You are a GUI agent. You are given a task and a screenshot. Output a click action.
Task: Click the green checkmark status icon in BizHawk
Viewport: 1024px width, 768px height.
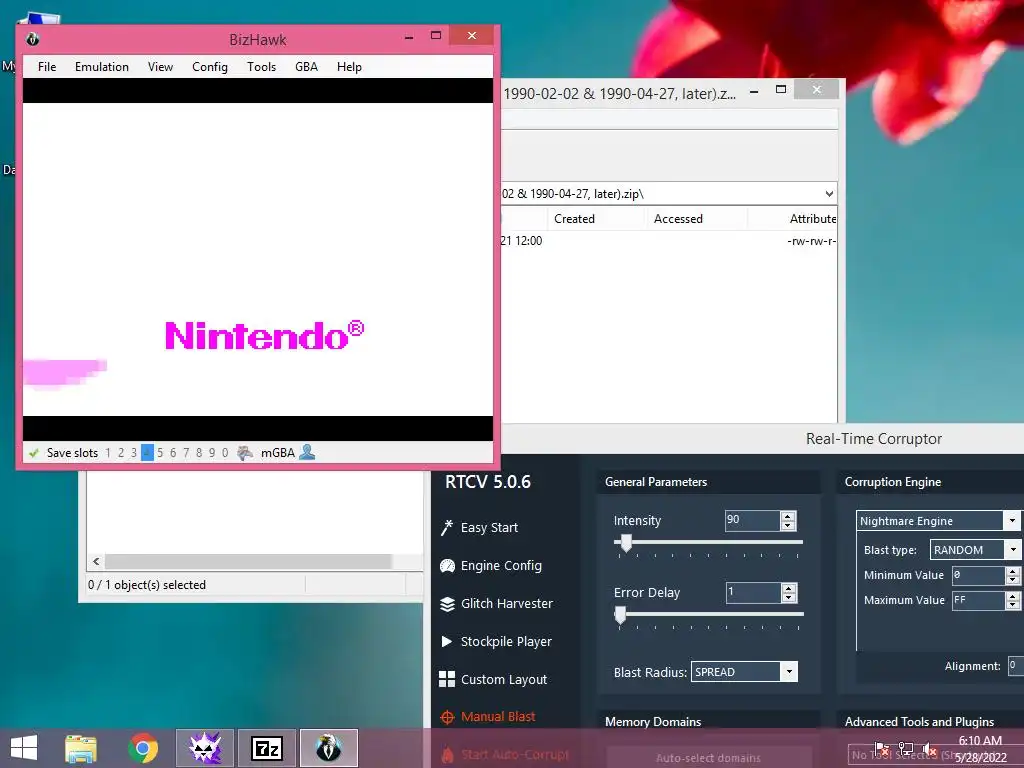[x=33, y=453]
